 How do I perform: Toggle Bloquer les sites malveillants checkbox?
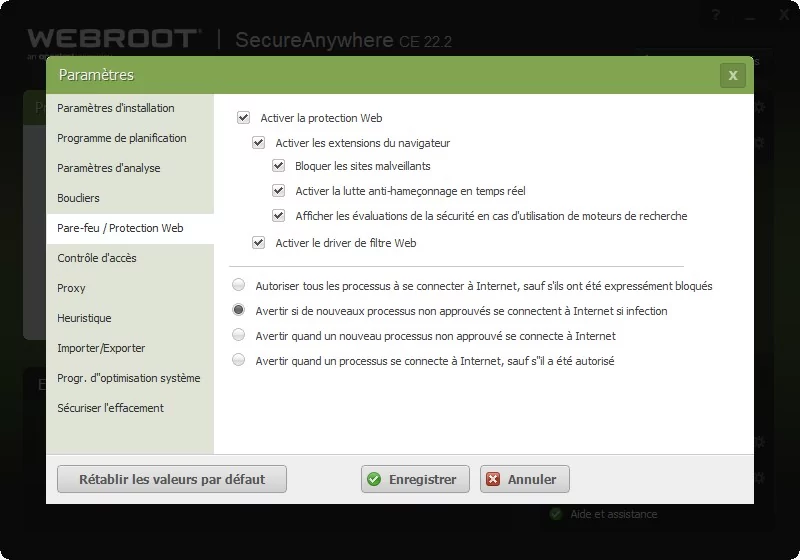(279, 166)
